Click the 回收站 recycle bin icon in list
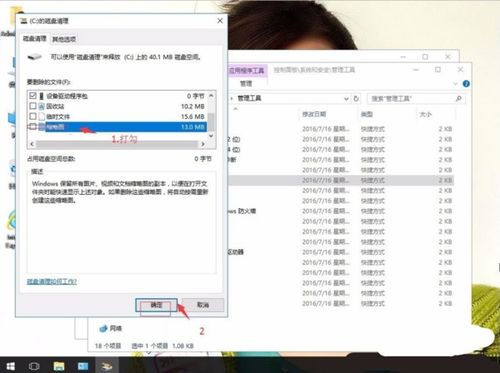Screen dimensions: 500x373 point(42,107)
